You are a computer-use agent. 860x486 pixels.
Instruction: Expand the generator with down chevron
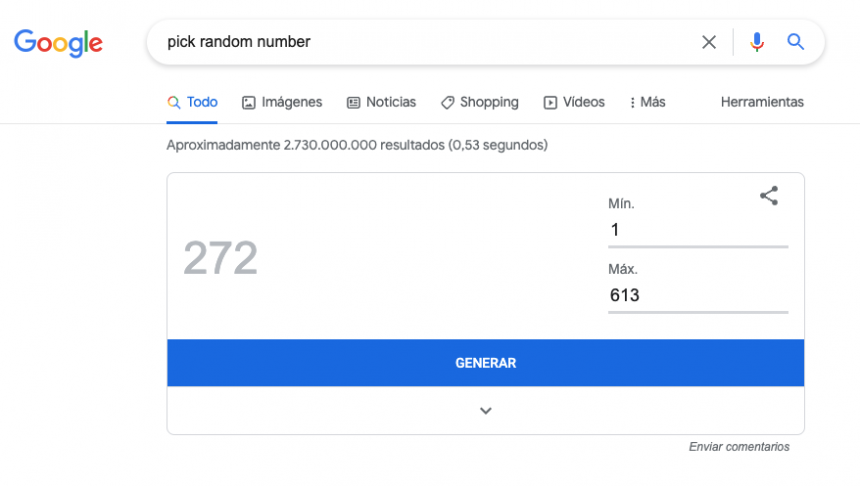[486, 410]
